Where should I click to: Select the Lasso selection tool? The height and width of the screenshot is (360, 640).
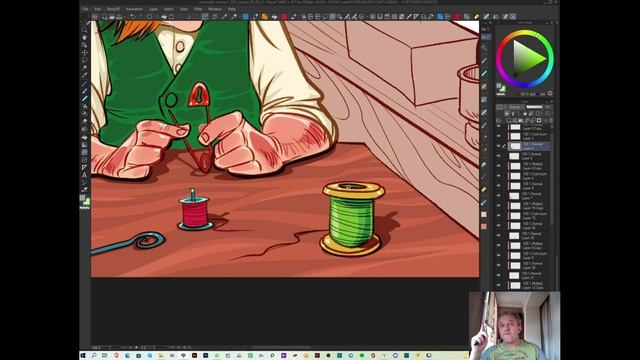pyautogui.click(x=84, y=60)
